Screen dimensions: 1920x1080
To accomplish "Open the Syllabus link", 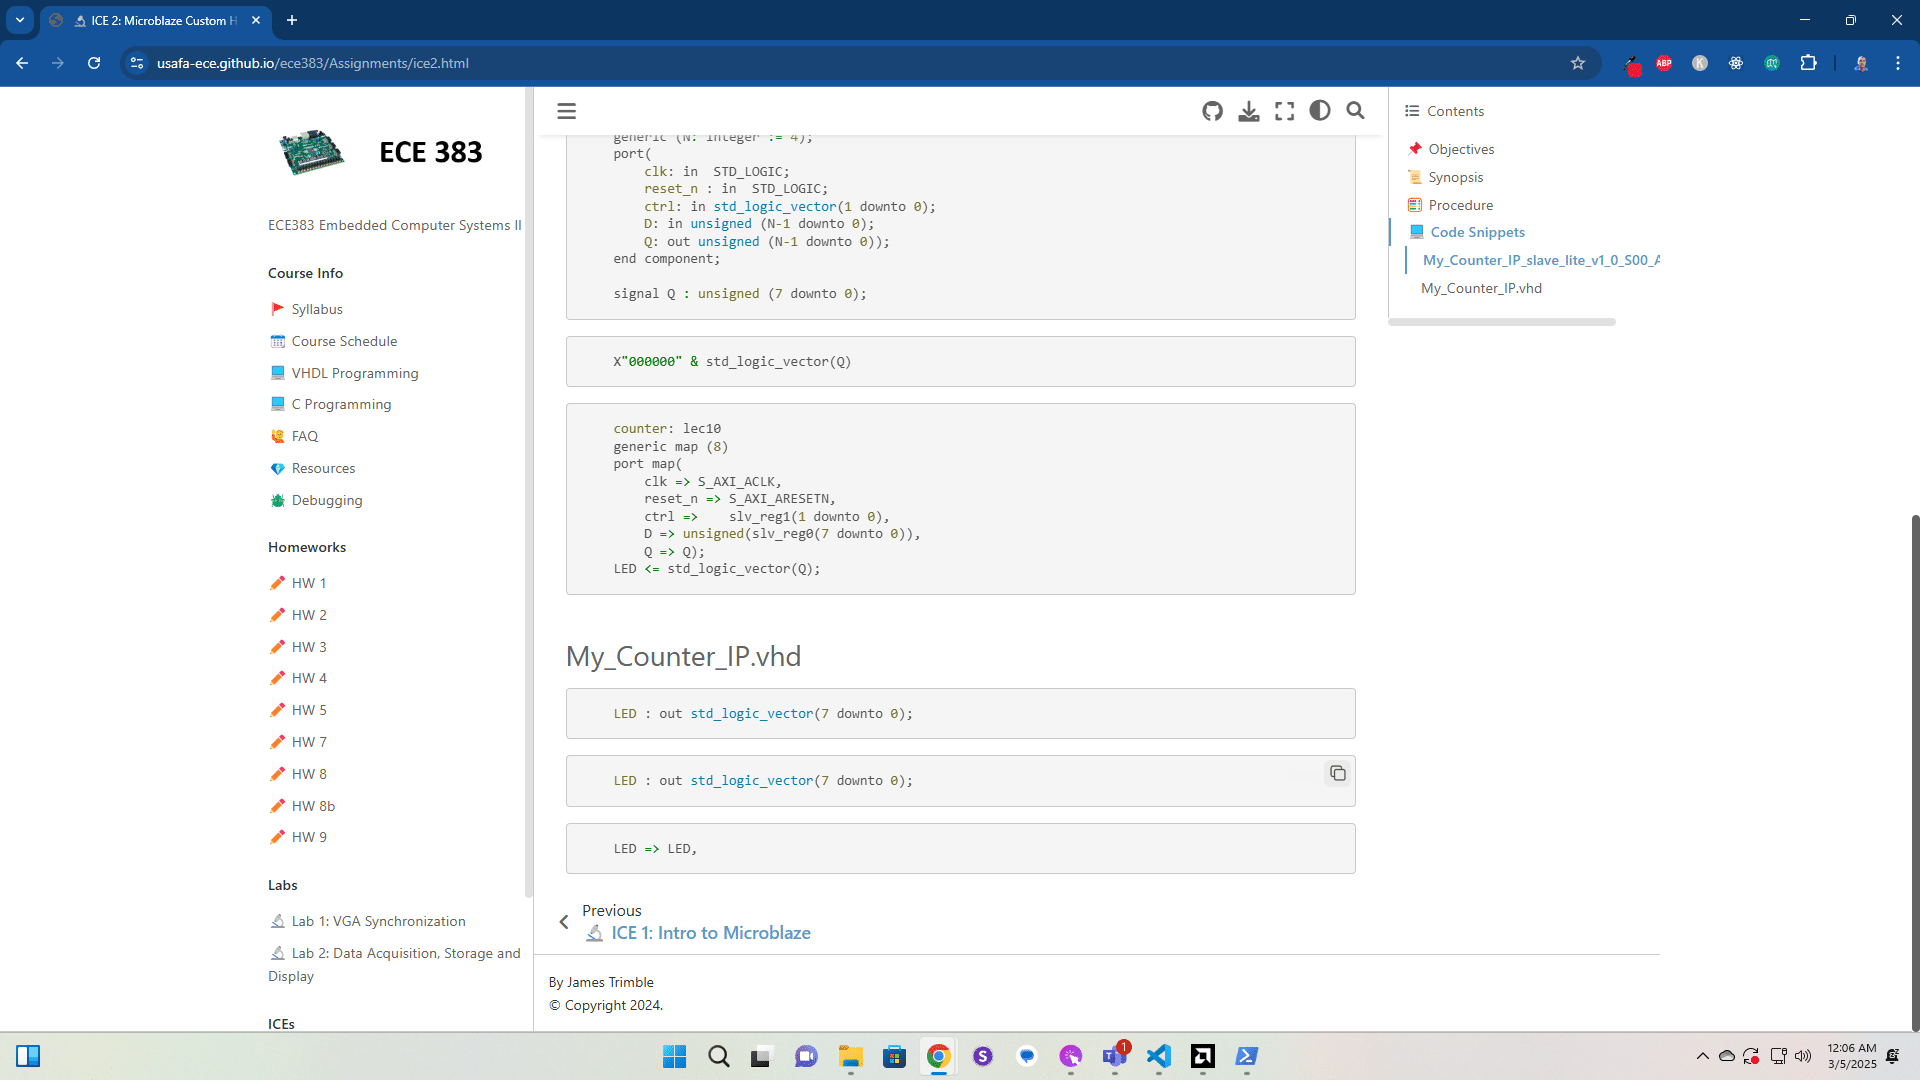I will tap(317, 309).
